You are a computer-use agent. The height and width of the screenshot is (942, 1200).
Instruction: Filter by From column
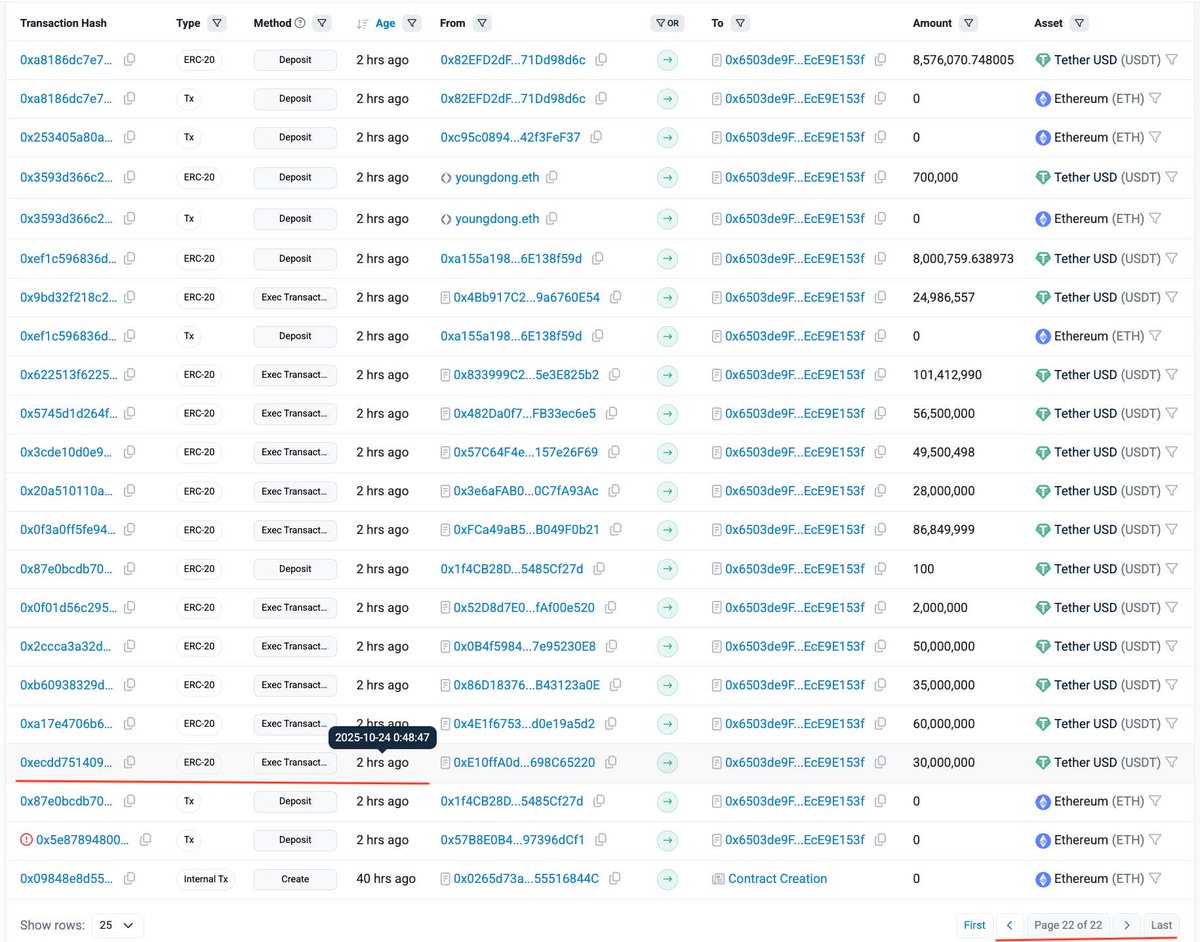[x=482, y=23]
